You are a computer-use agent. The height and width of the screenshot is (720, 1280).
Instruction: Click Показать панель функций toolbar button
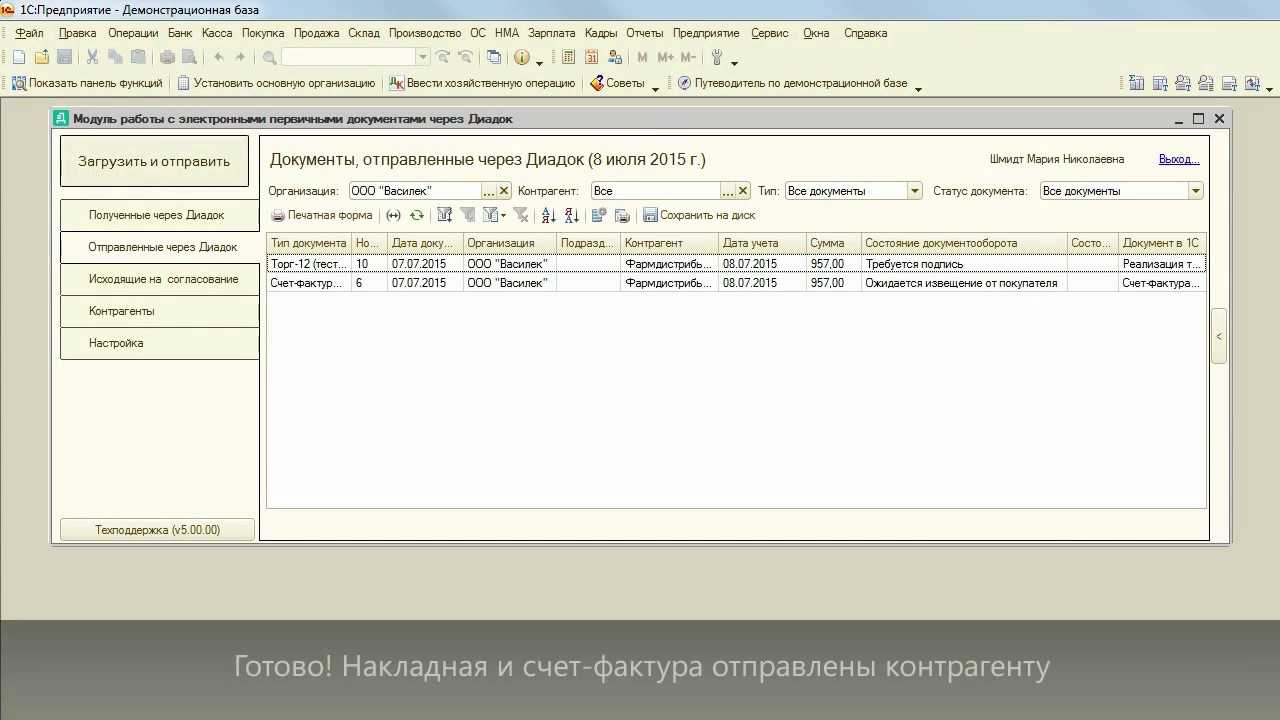pyautogui.click(x=88, y=83)
